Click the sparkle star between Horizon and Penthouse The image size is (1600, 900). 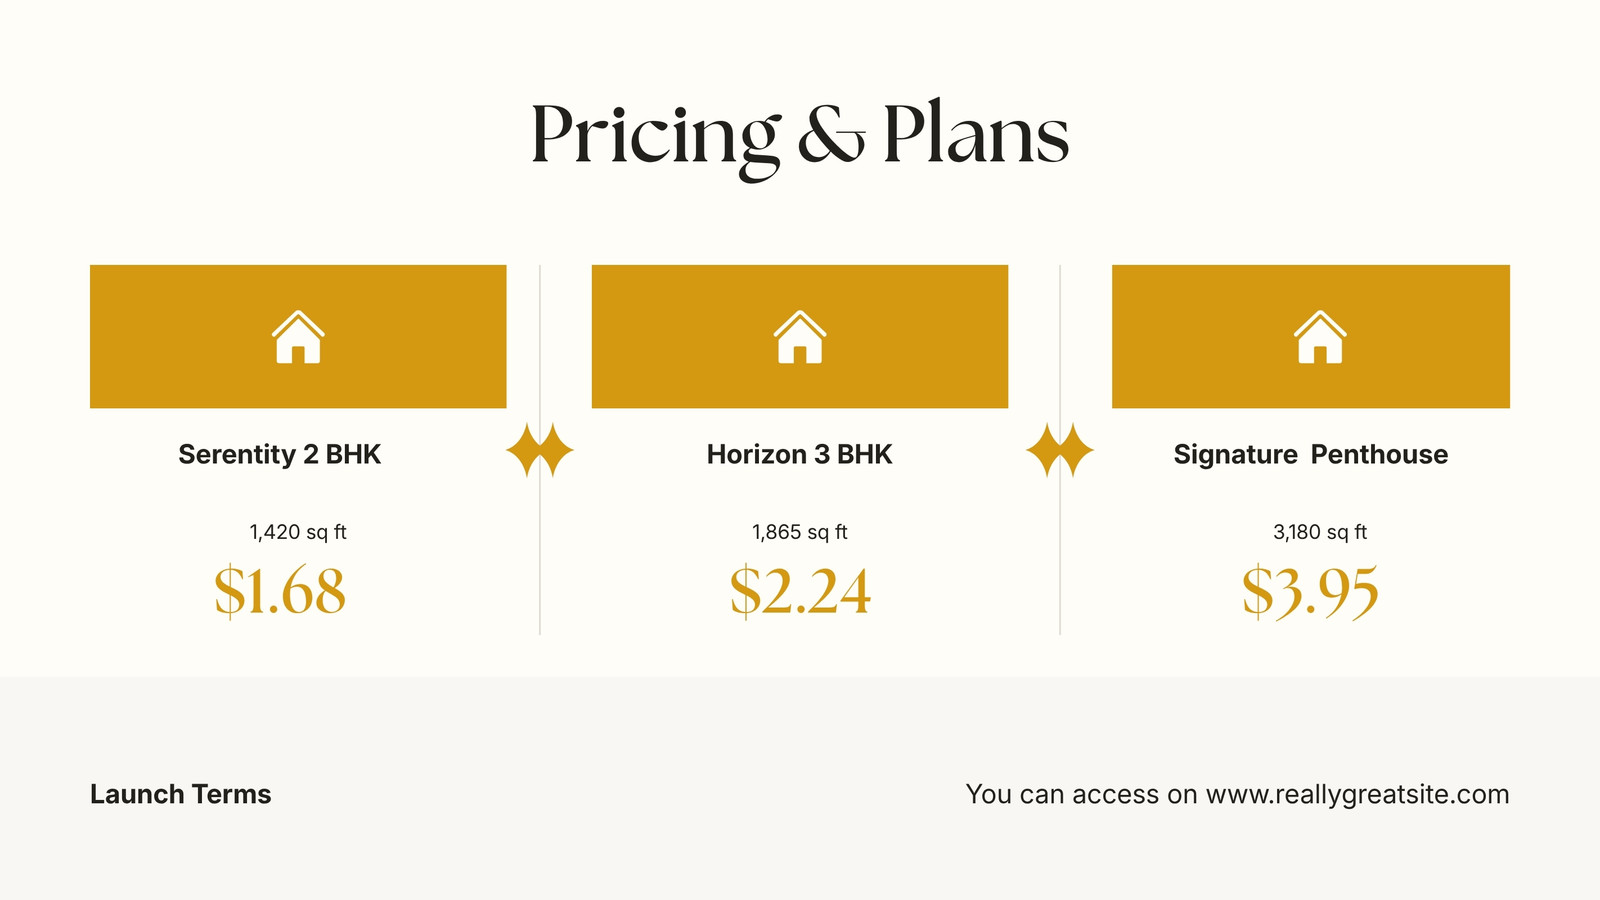tap(1060, 450)
